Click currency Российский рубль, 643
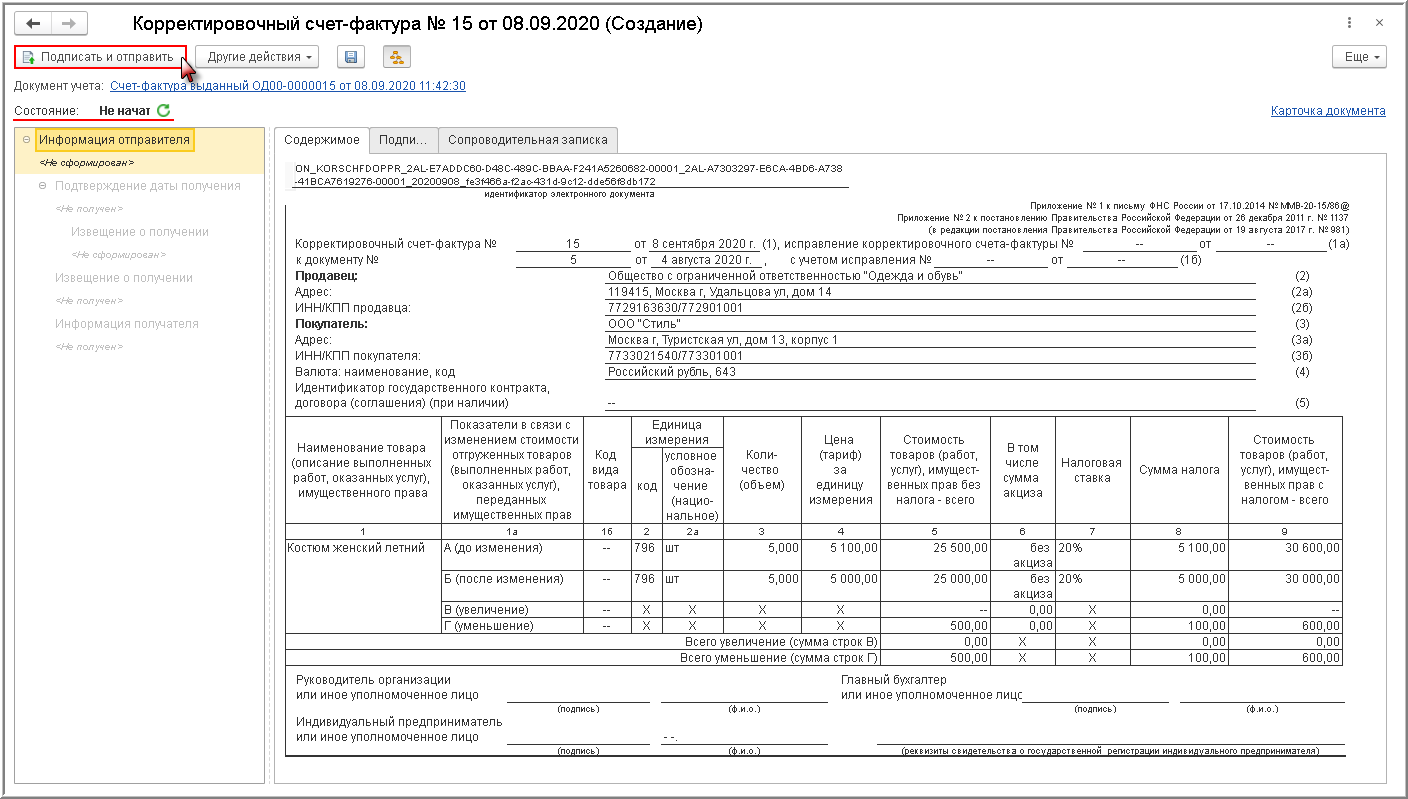This screenshot has width=1408, height=799. pyautogui.click(x=671, y=372)
